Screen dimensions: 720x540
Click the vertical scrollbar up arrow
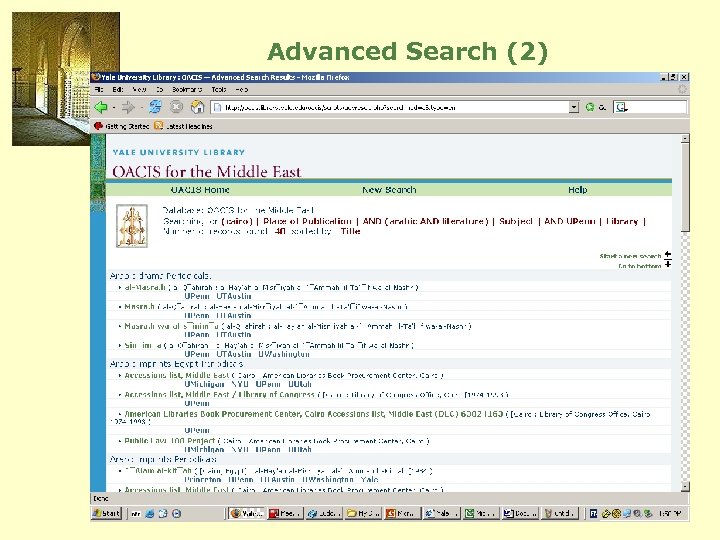pyautogui.click(x=685, y=138)
